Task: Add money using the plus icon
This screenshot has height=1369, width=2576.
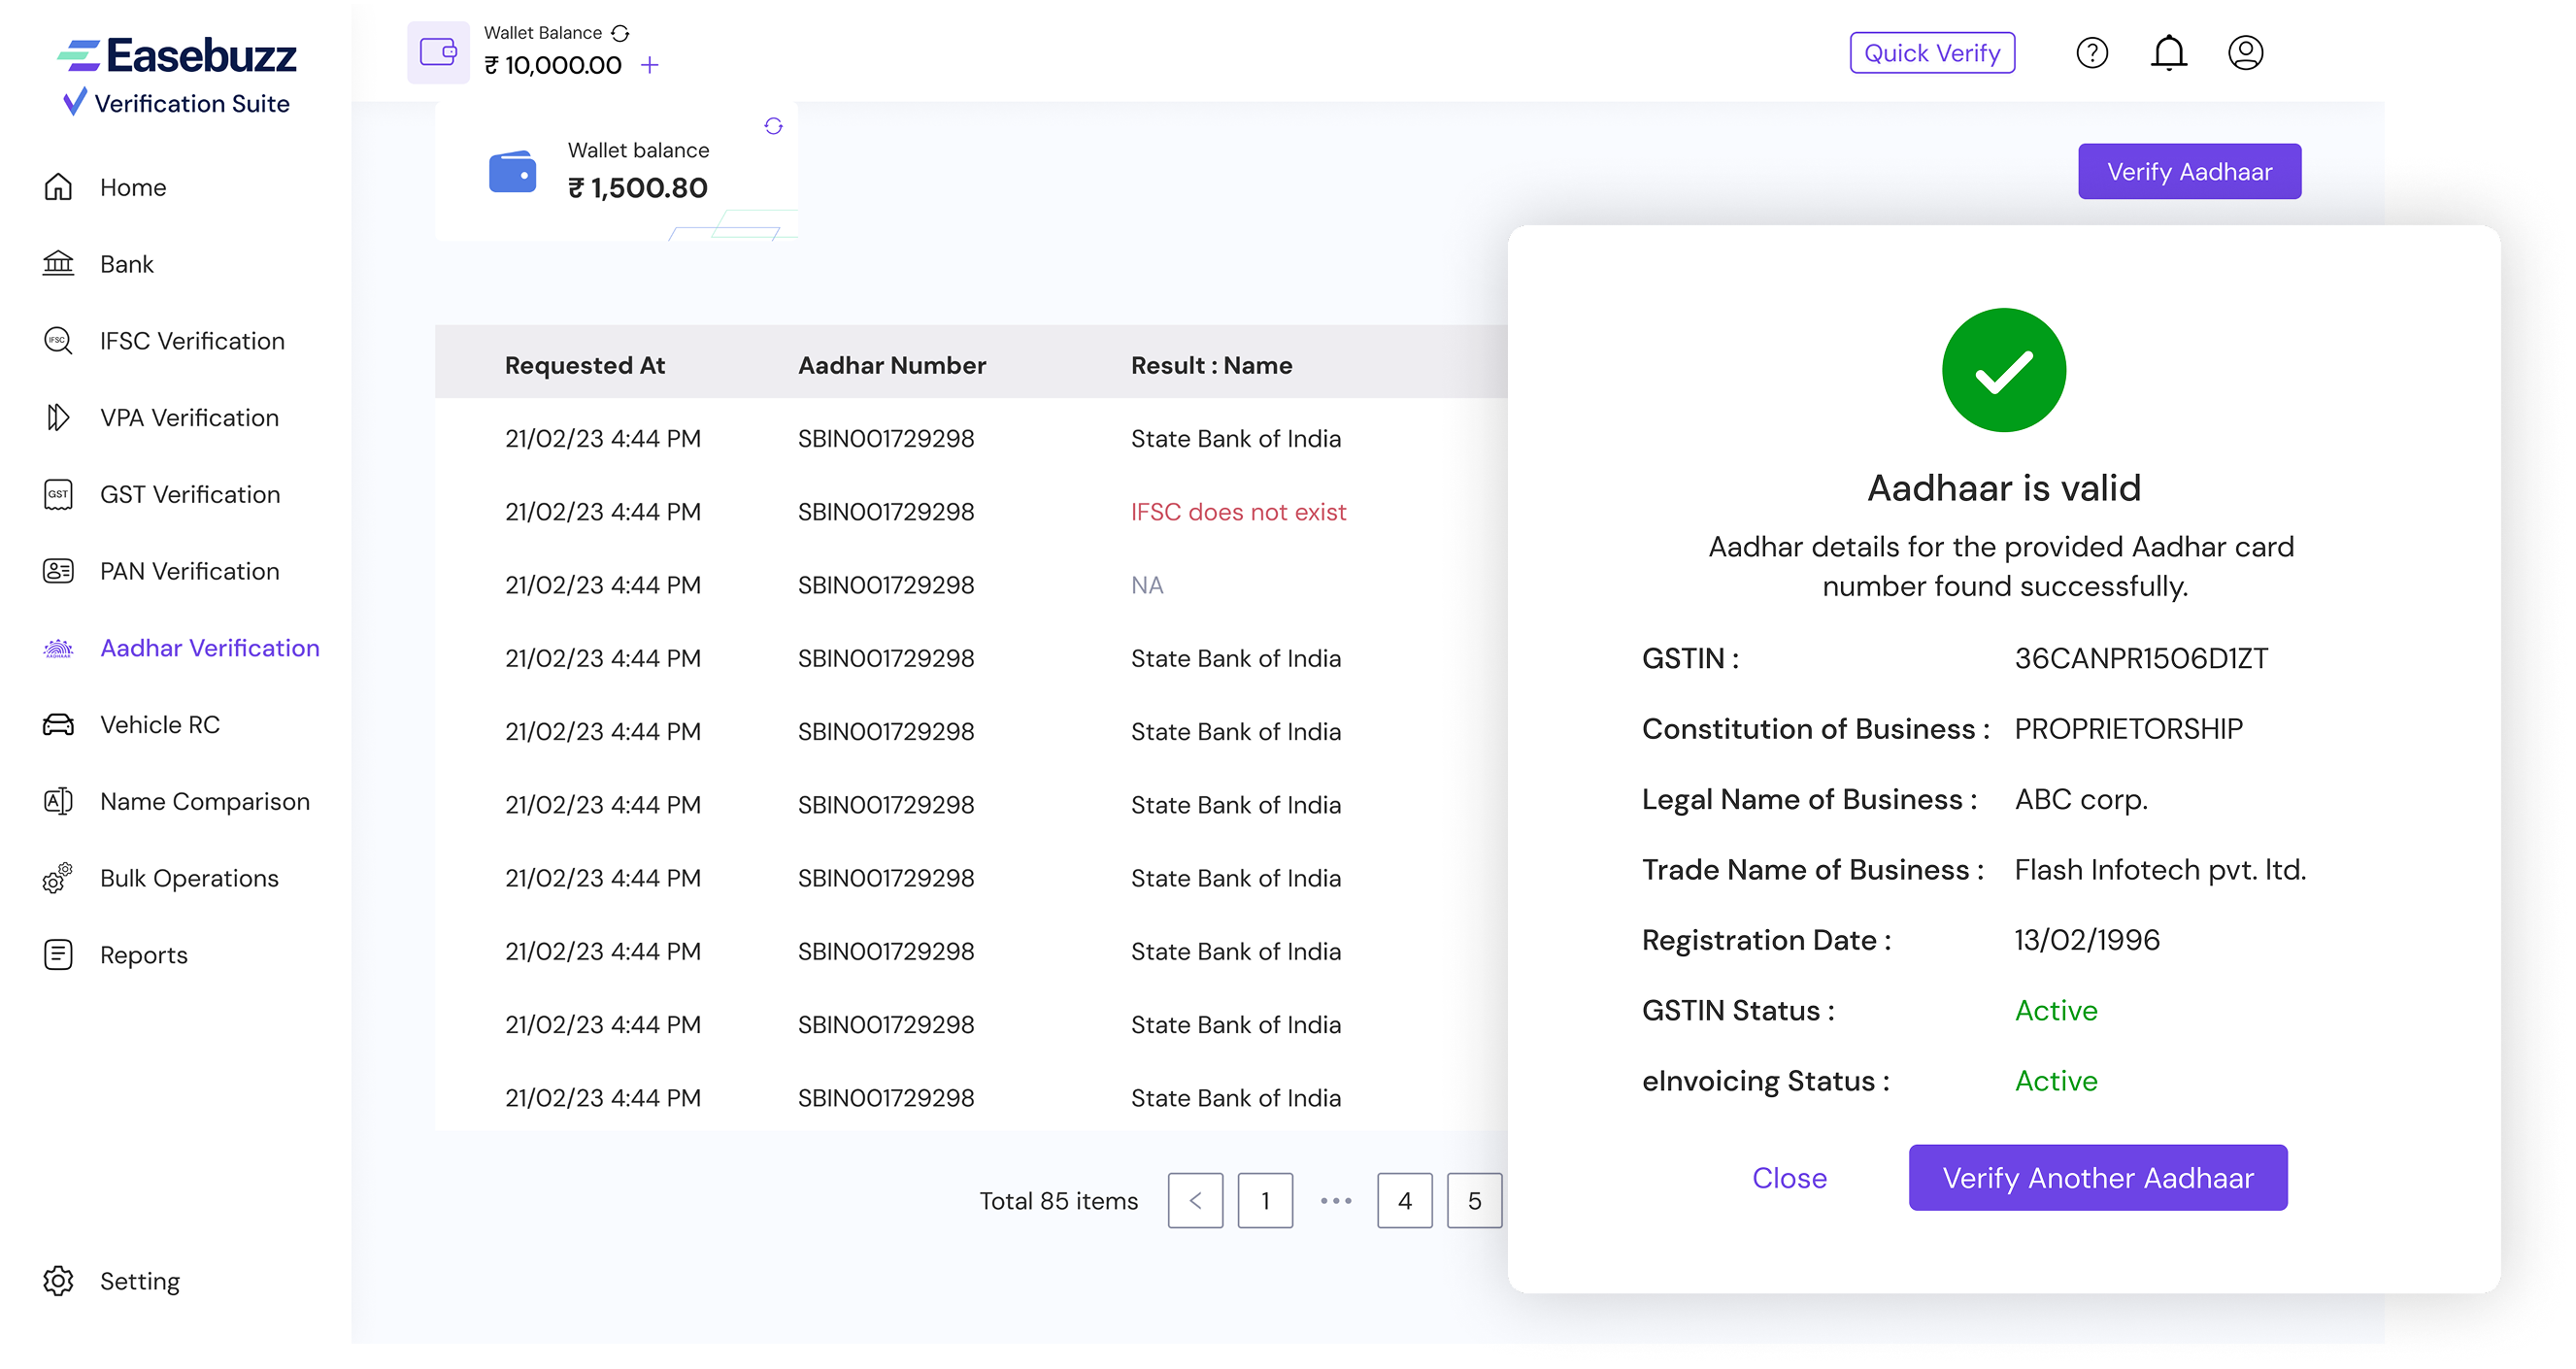Action: coord(650,65)
